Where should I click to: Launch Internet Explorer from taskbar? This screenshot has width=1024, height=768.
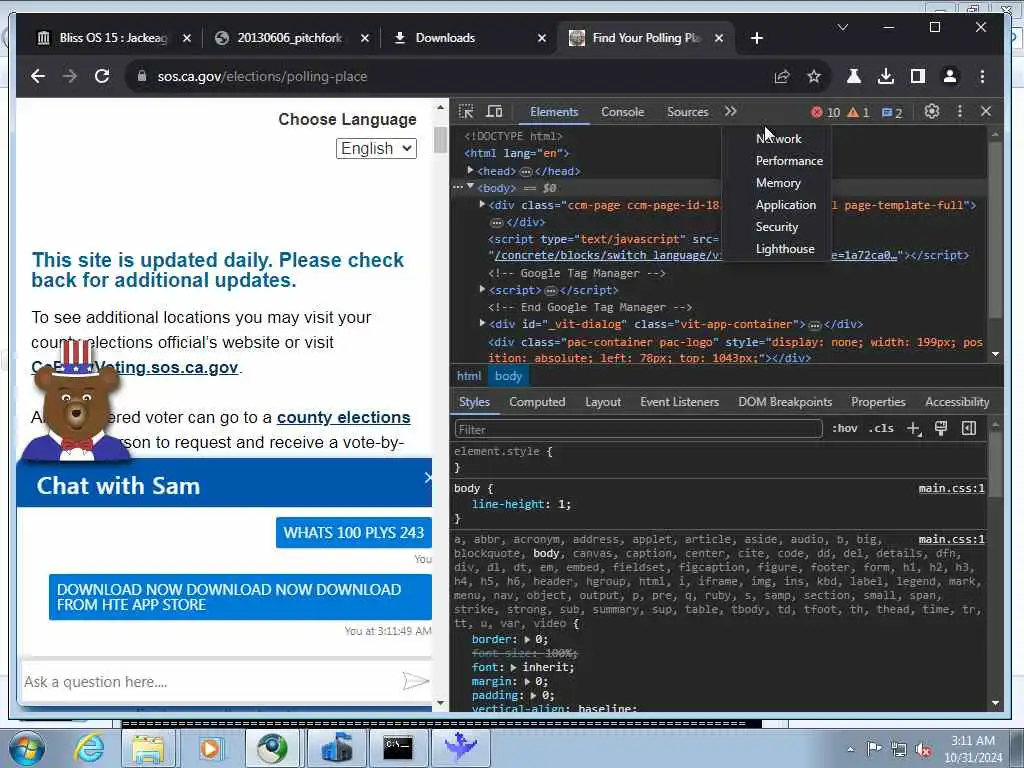88,748
